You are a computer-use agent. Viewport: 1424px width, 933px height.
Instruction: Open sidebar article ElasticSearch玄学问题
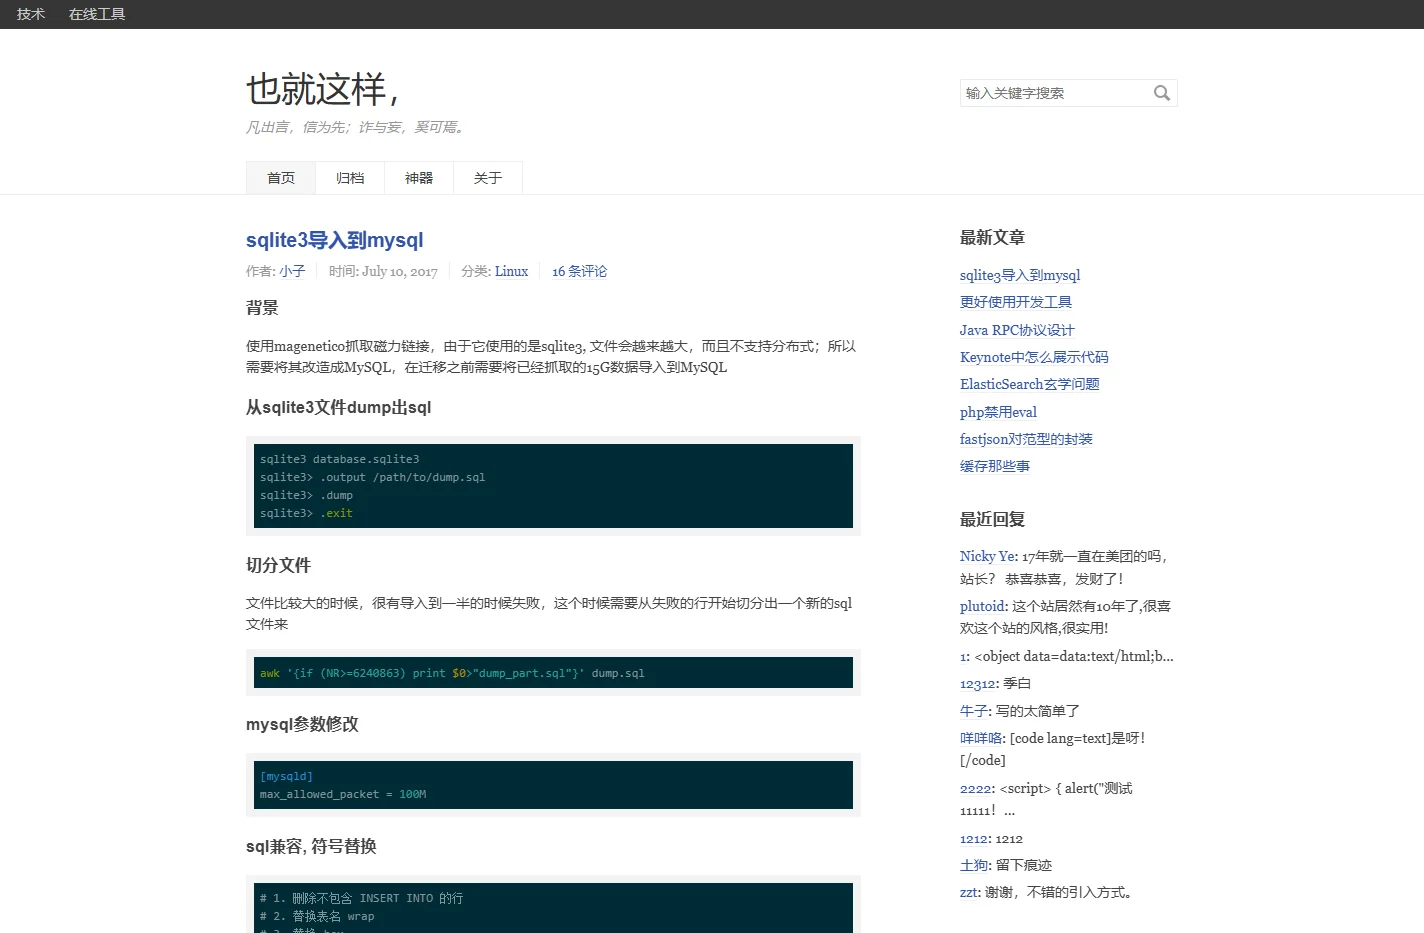pos(1030,384)
